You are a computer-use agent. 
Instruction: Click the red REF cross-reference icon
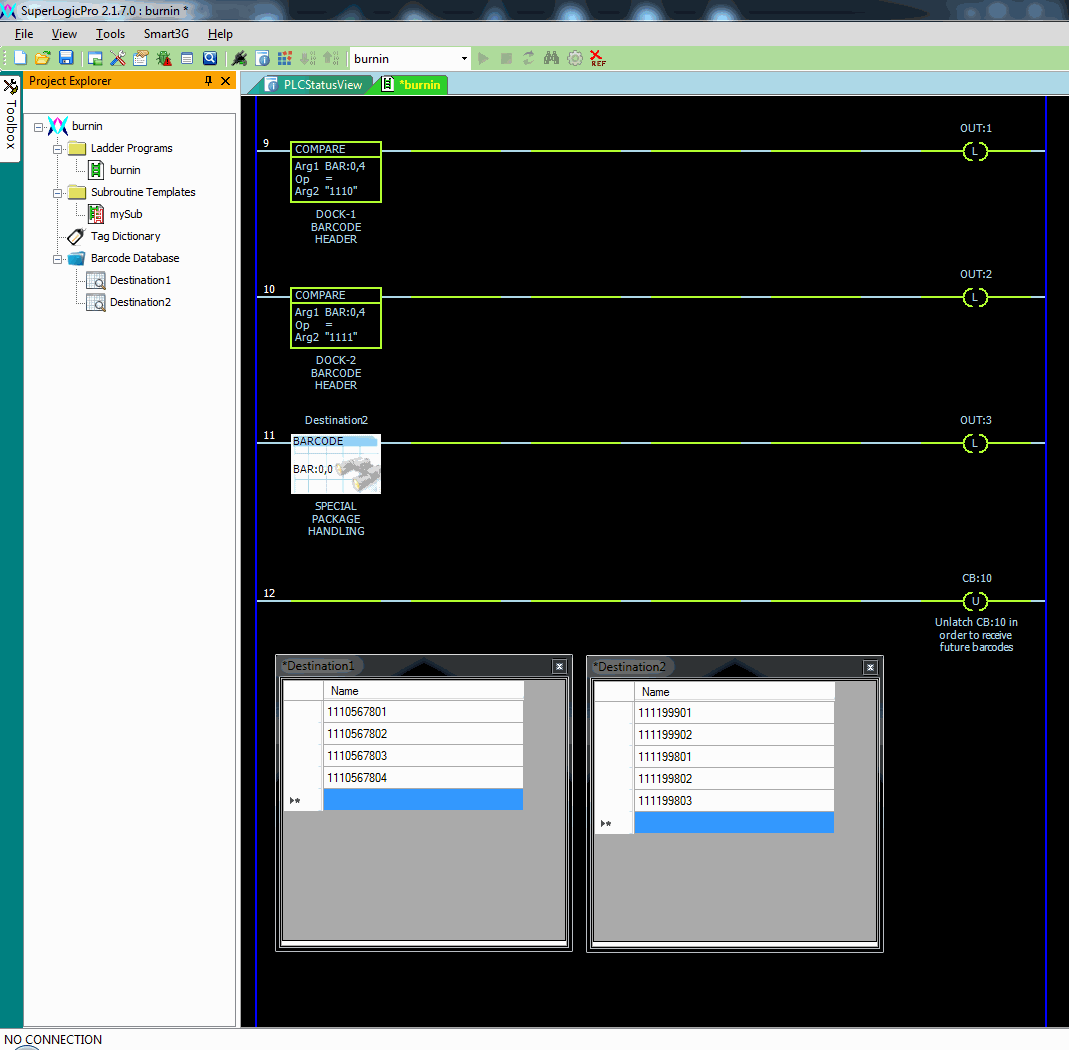point(597,59)
